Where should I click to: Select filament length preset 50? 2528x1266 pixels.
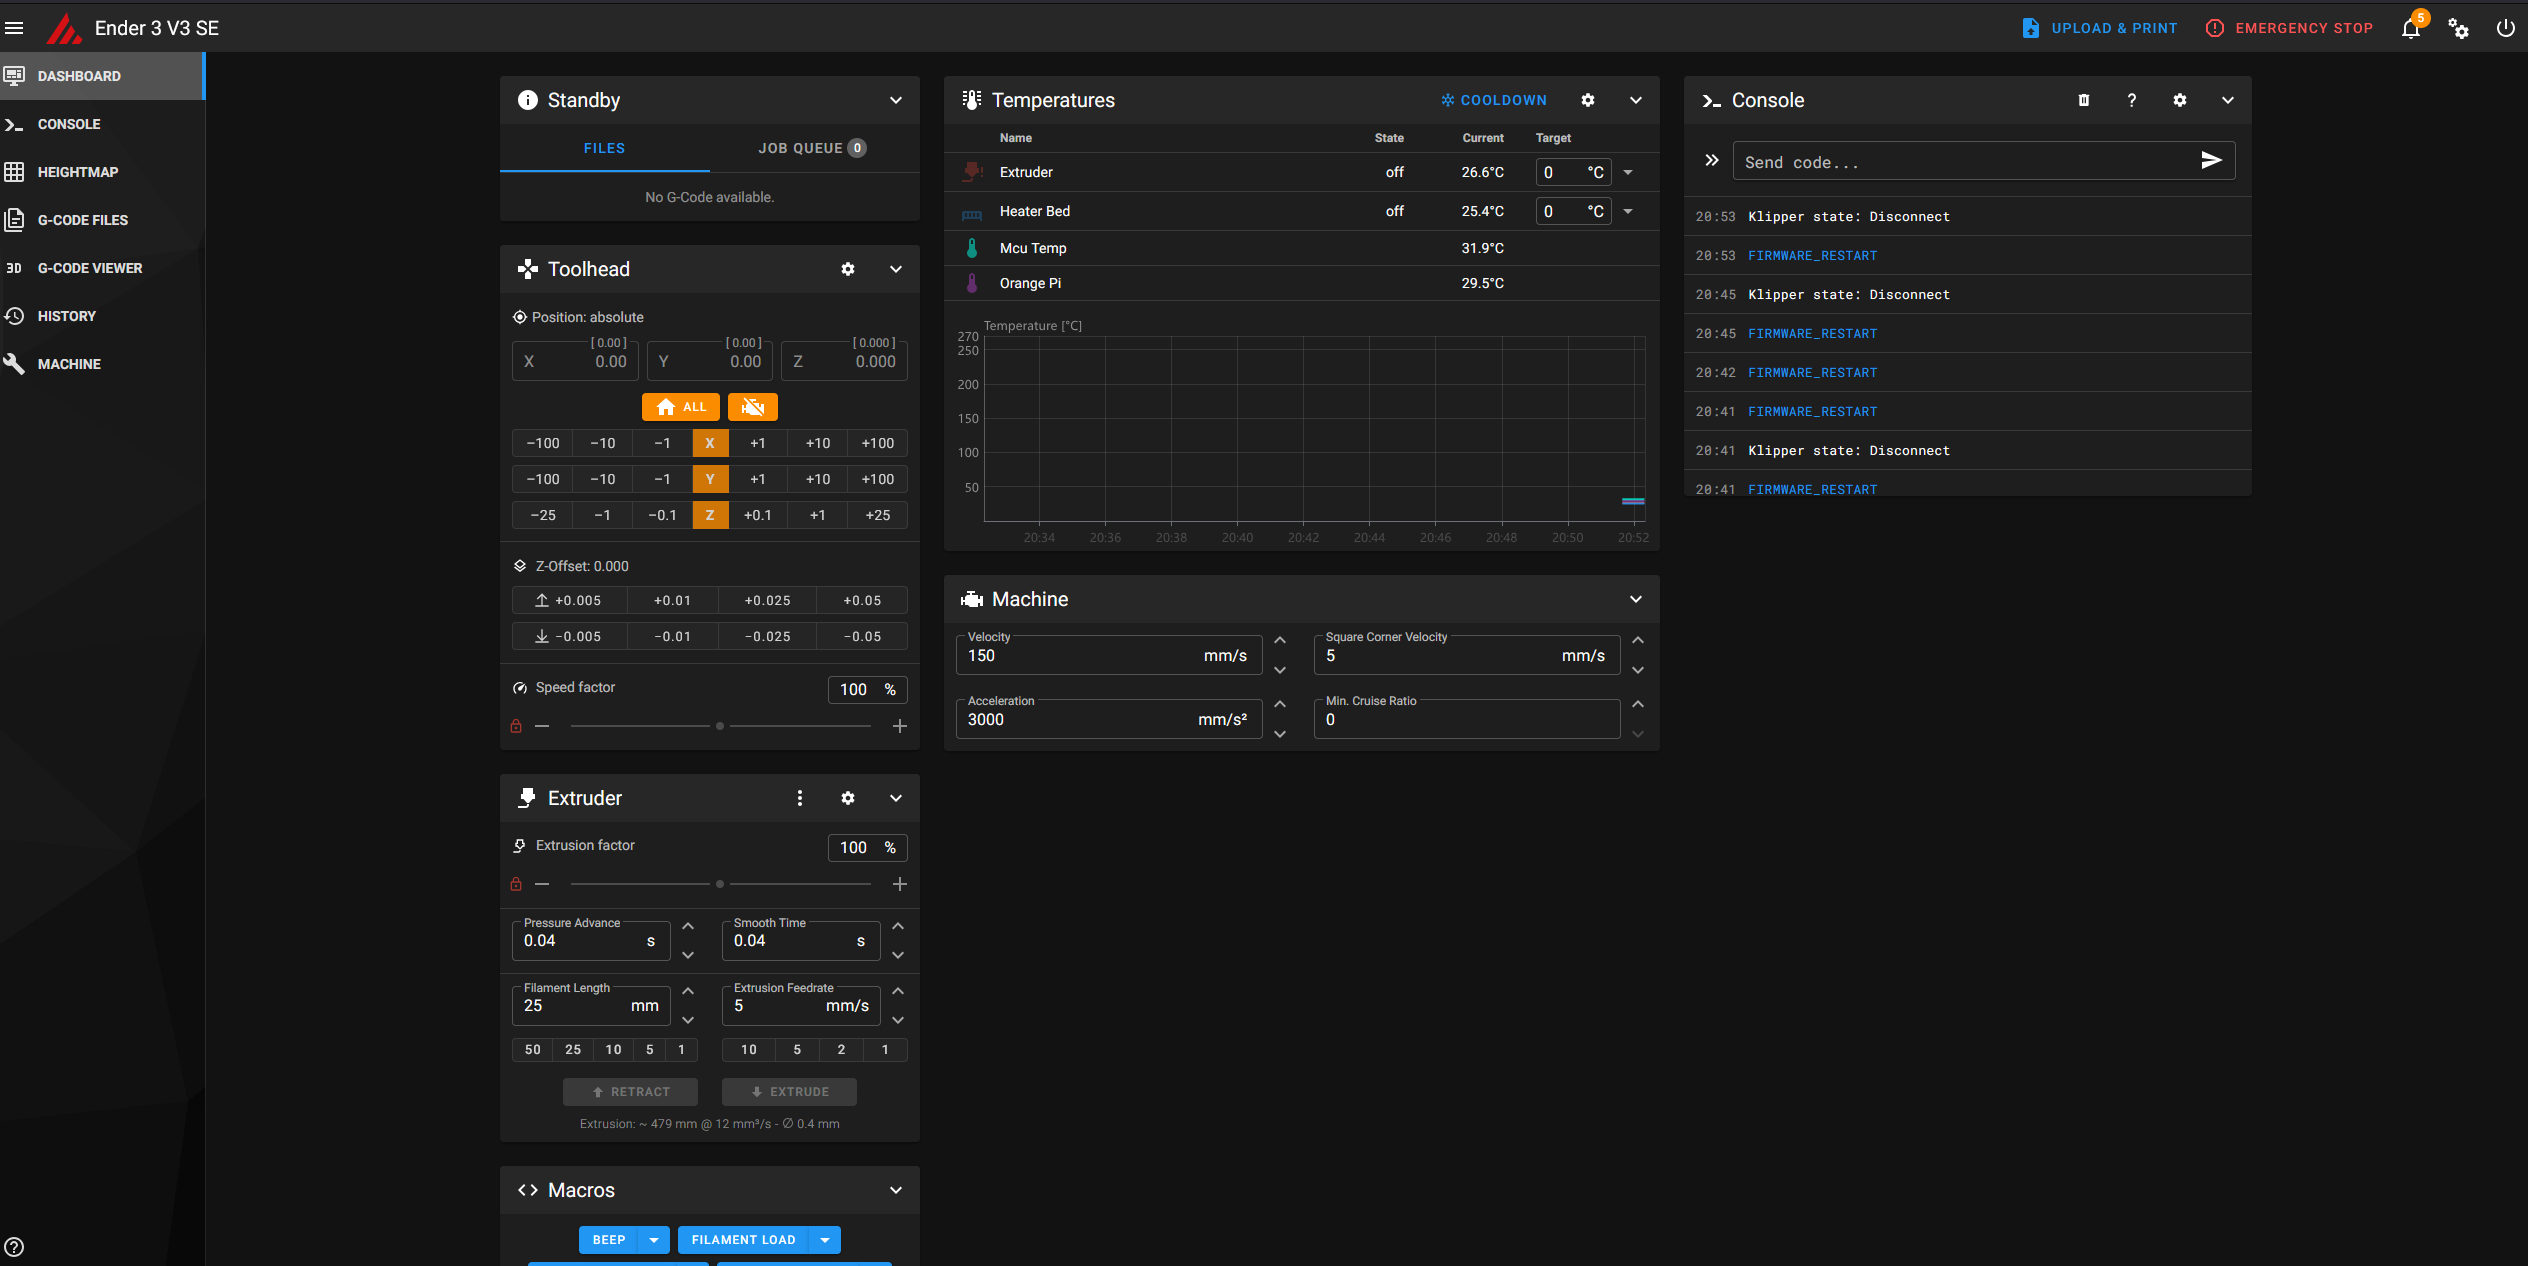(533, 1049)
